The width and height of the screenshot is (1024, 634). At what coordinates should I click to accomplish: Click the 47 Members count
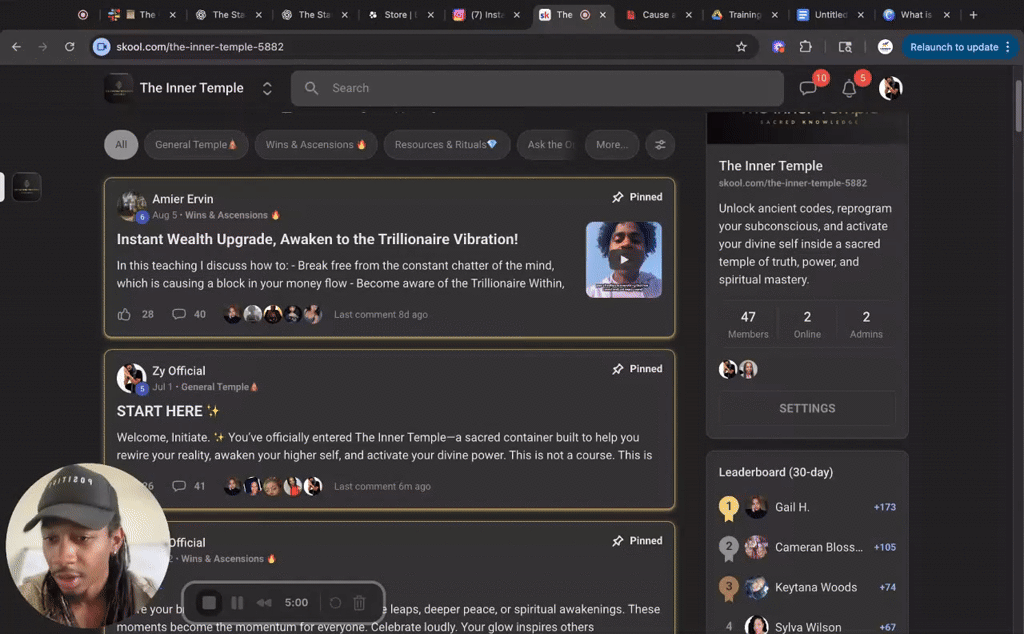748,325
